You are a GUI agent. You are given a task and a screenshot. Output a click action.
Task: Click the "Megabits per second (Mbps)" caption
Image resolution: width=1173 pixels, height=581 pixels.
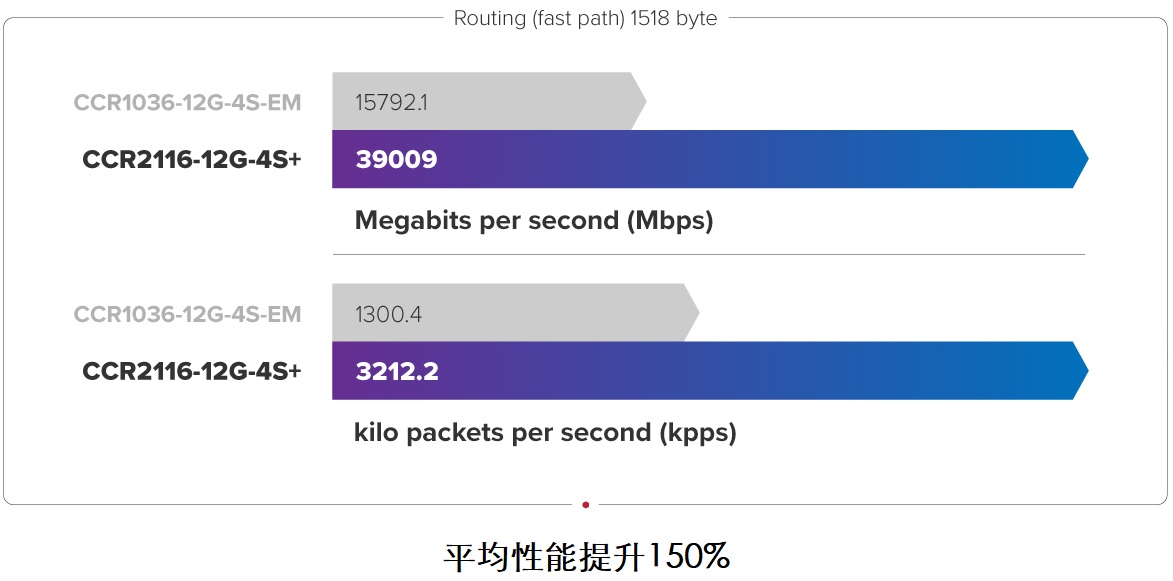click(x=534, y=221)
